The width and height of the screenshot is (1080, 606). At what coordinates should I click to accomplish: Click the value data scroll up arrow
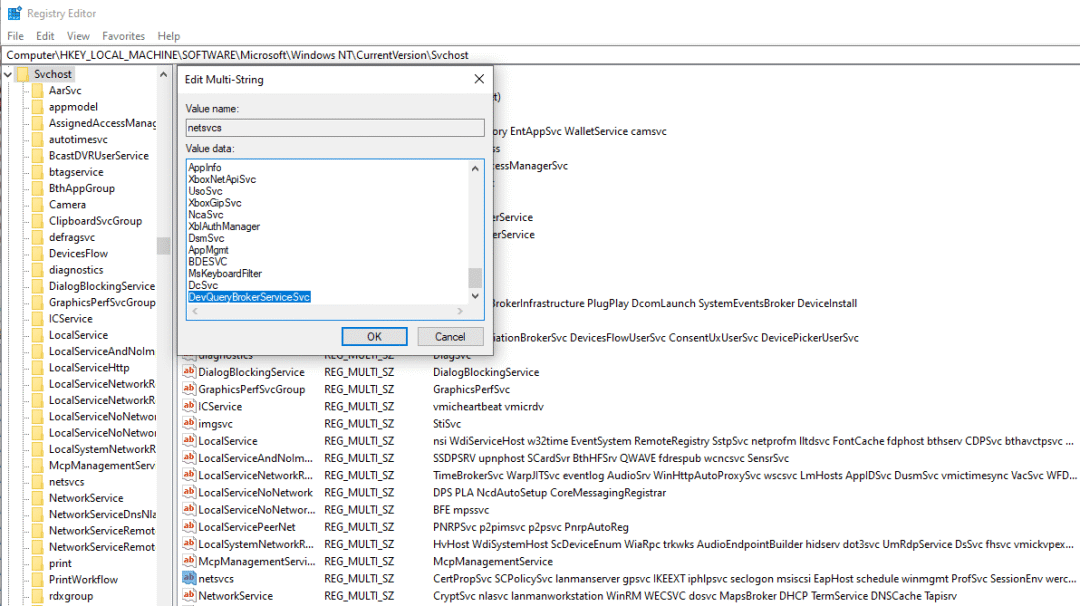click(475, 169)
